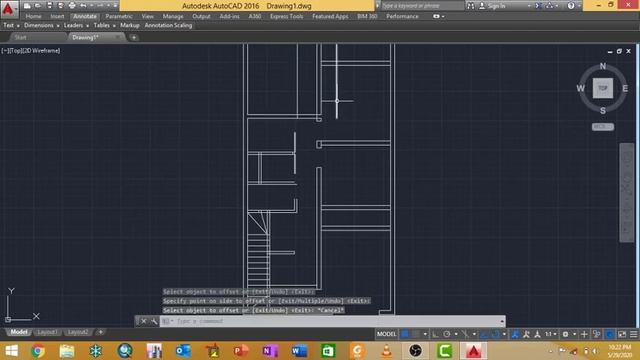Screen dimensions: 640x360
Task: Open Camtasia from the taskbar
Action: pyautogui.click(x=444, y=351)
